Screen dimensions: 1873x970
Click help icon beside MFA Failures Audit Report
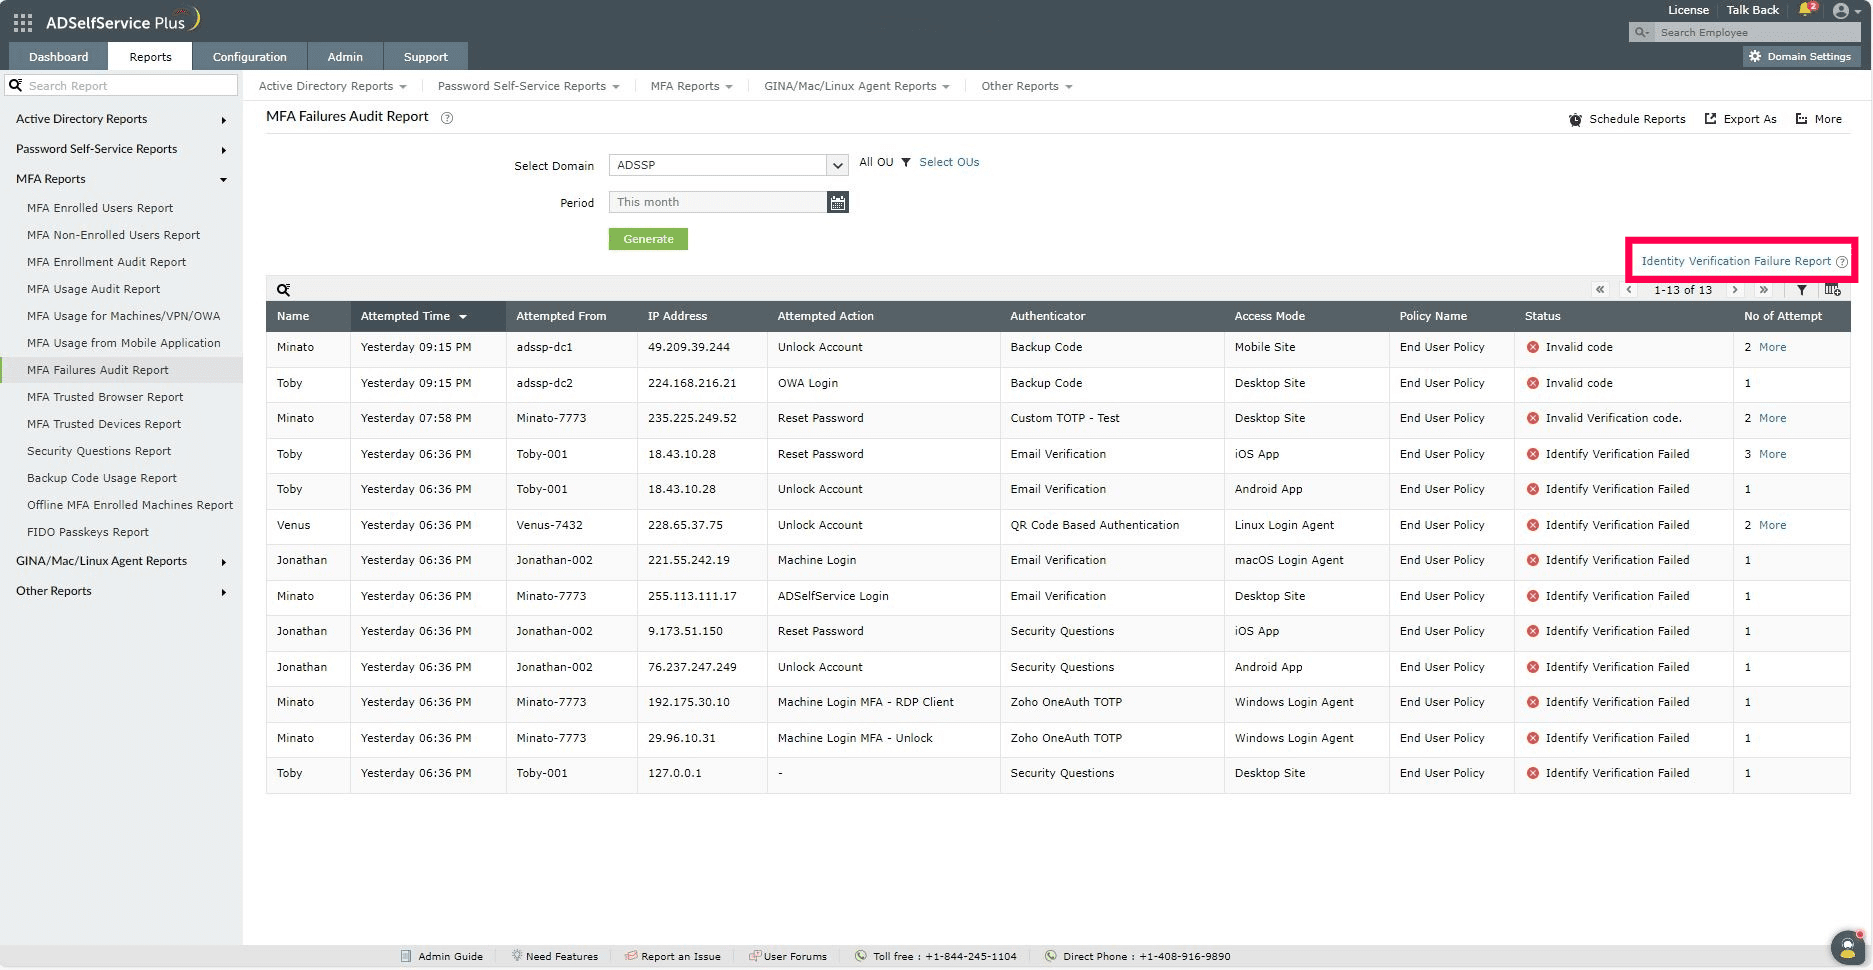pyautogui.click(x=447, y=118)
